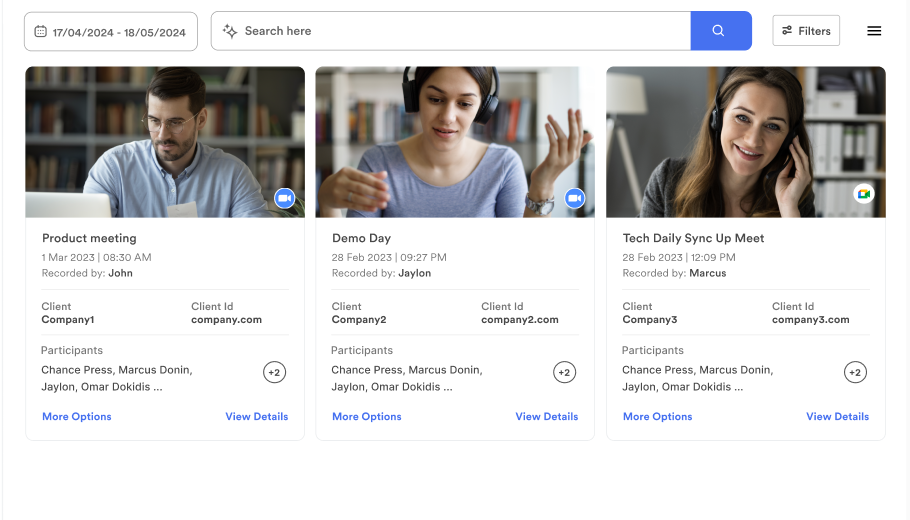The height and width of the screenshot is (520, 910).
Task: Open More Options for Demo Day
Action: 367,417
